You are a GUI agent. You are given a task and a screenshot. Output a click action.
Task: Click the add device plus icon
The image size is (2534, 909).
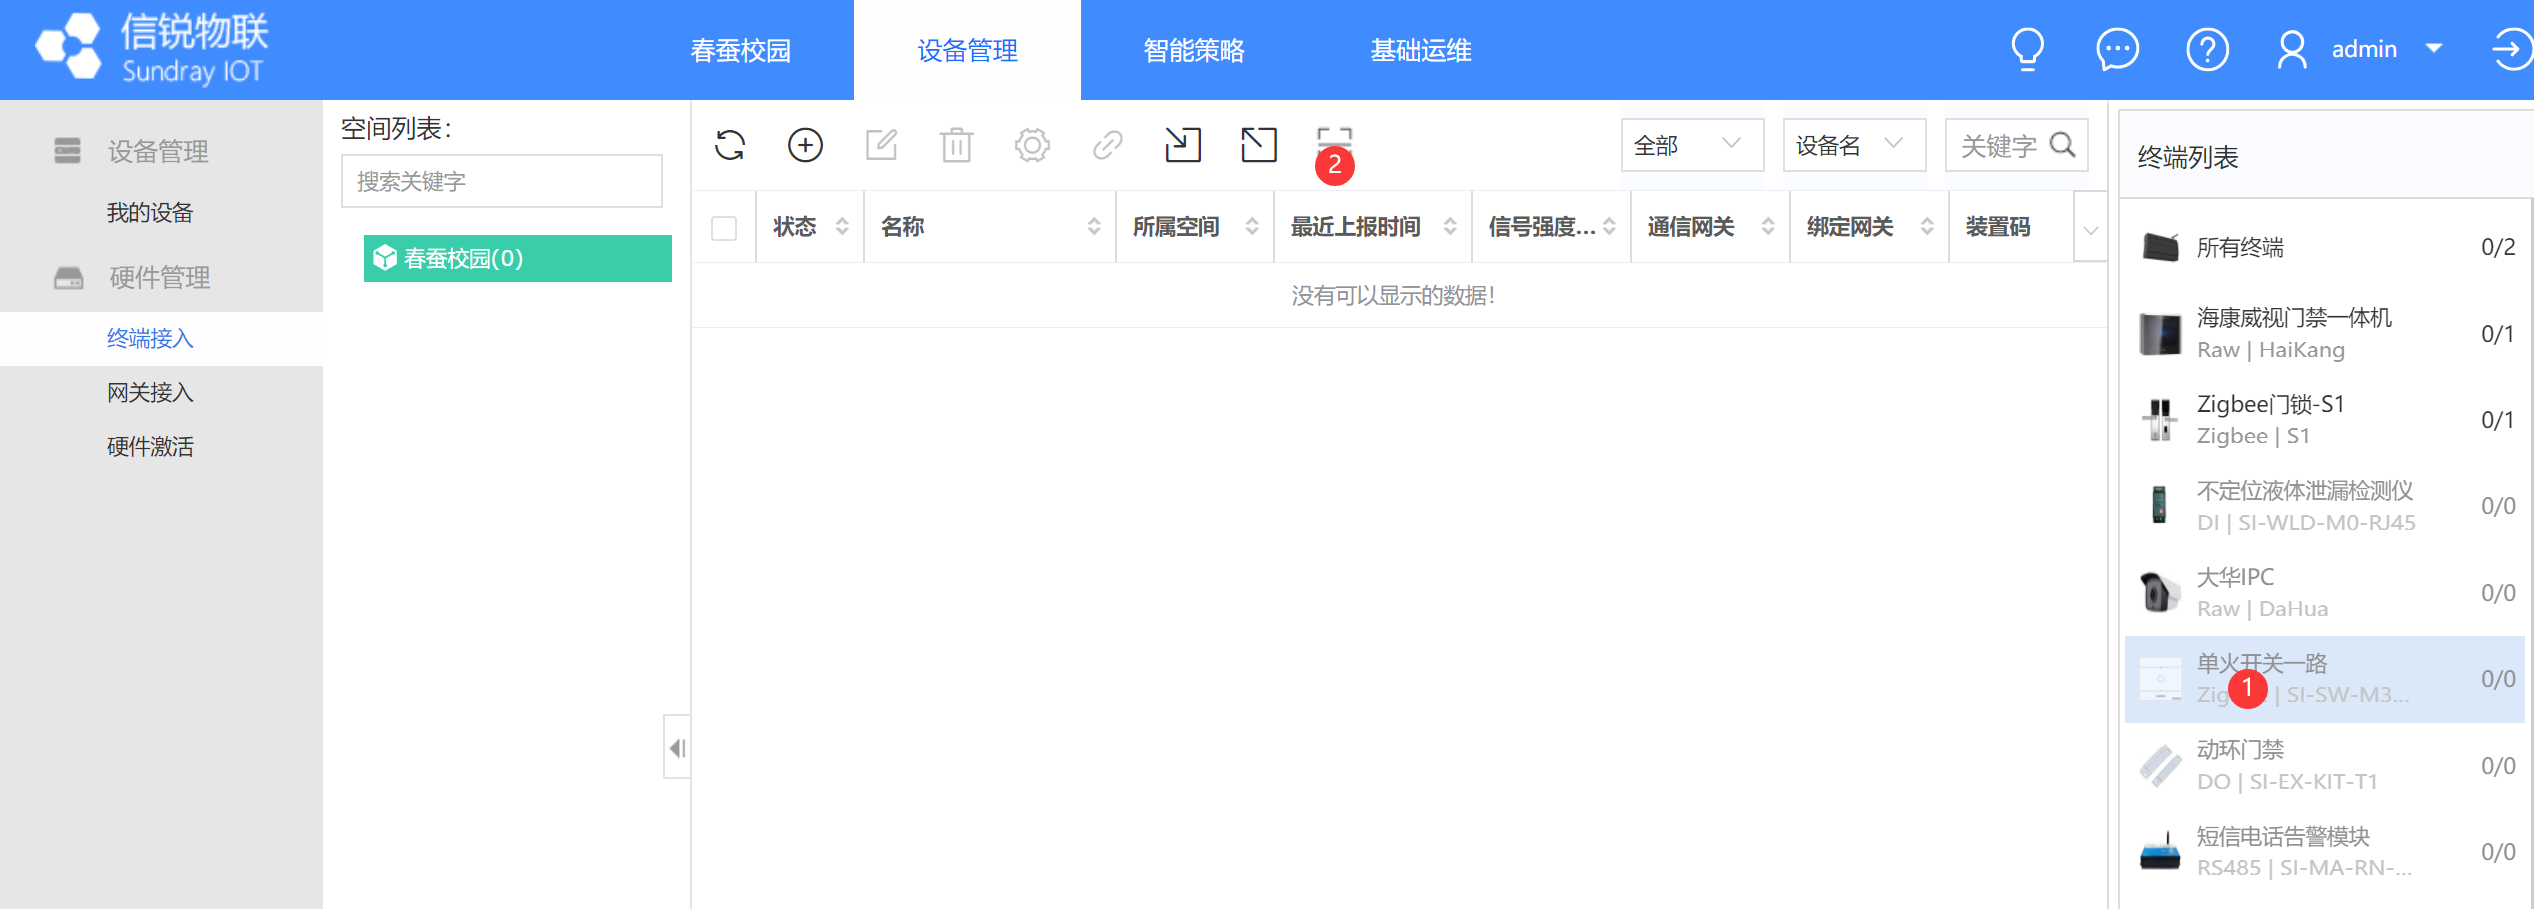[805, 145]
